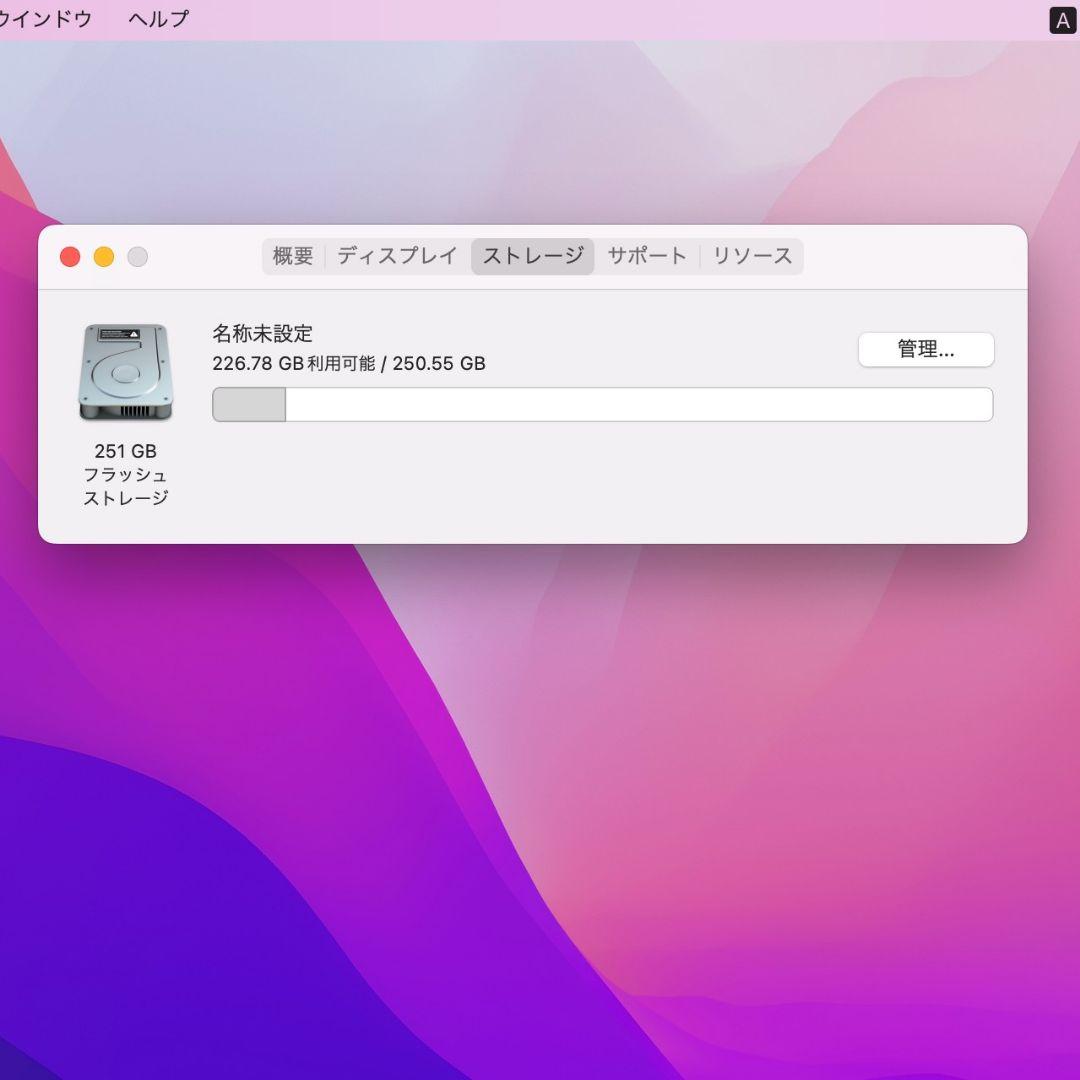Switch to the リソース (Resources) tab
Viewport: 1080px width, 1080px height.
(x=751, y=256)
